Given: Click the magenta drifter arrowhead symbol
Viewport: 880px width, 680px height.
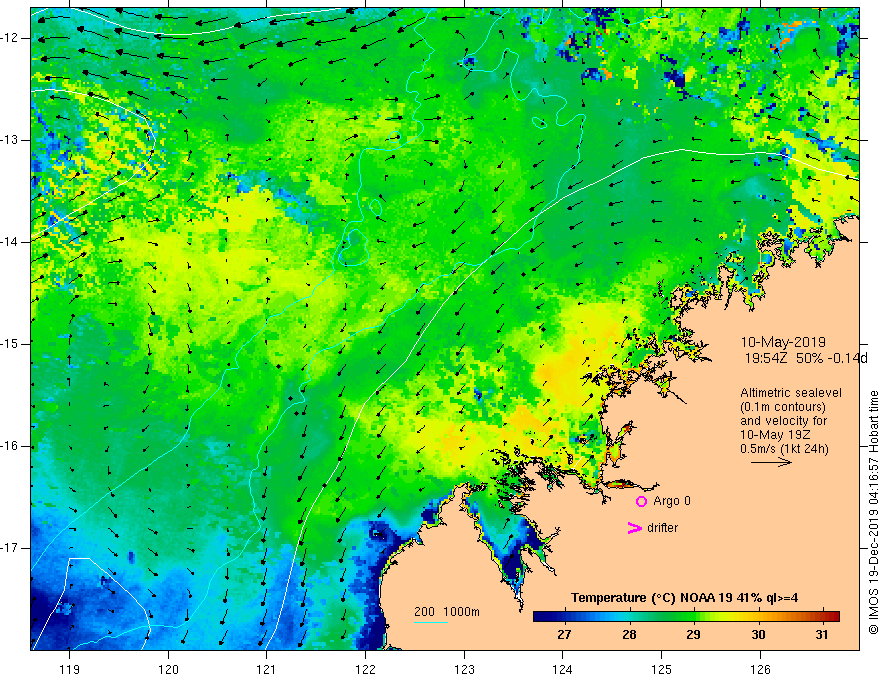Looking at the screenshot, I should point(635,528).
